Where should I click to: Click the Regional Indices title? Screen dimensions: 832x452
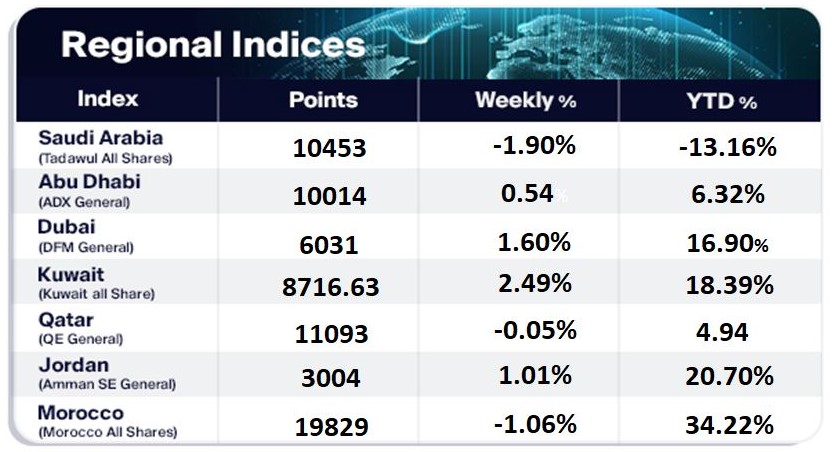(213, 45)
